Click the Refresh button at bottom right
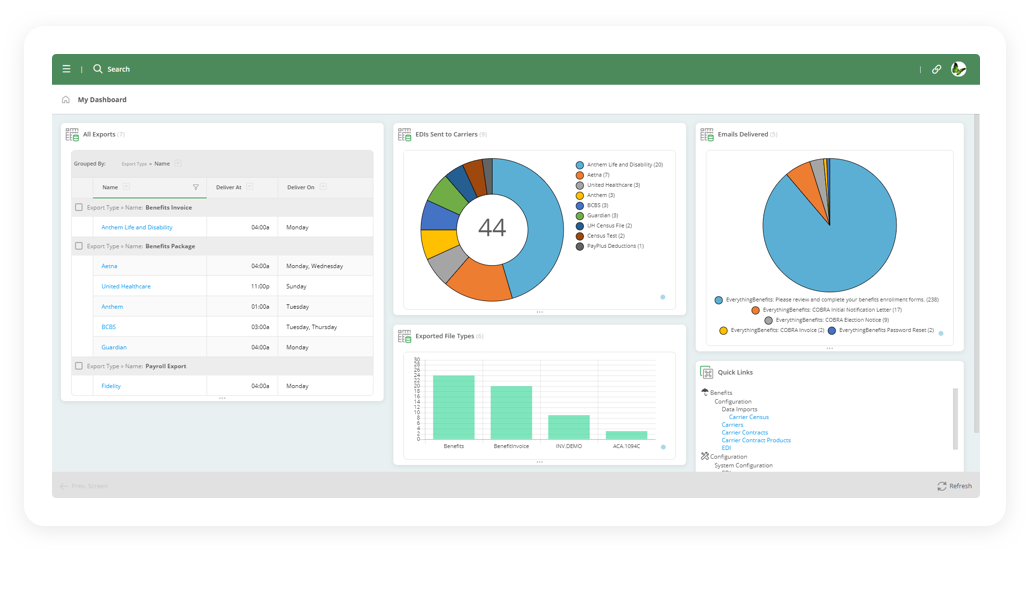 point(952,486)
